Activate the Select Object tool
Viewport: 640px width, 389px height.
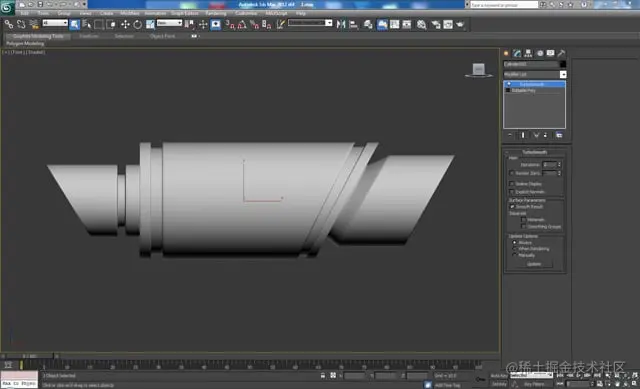tap(75, 24)
